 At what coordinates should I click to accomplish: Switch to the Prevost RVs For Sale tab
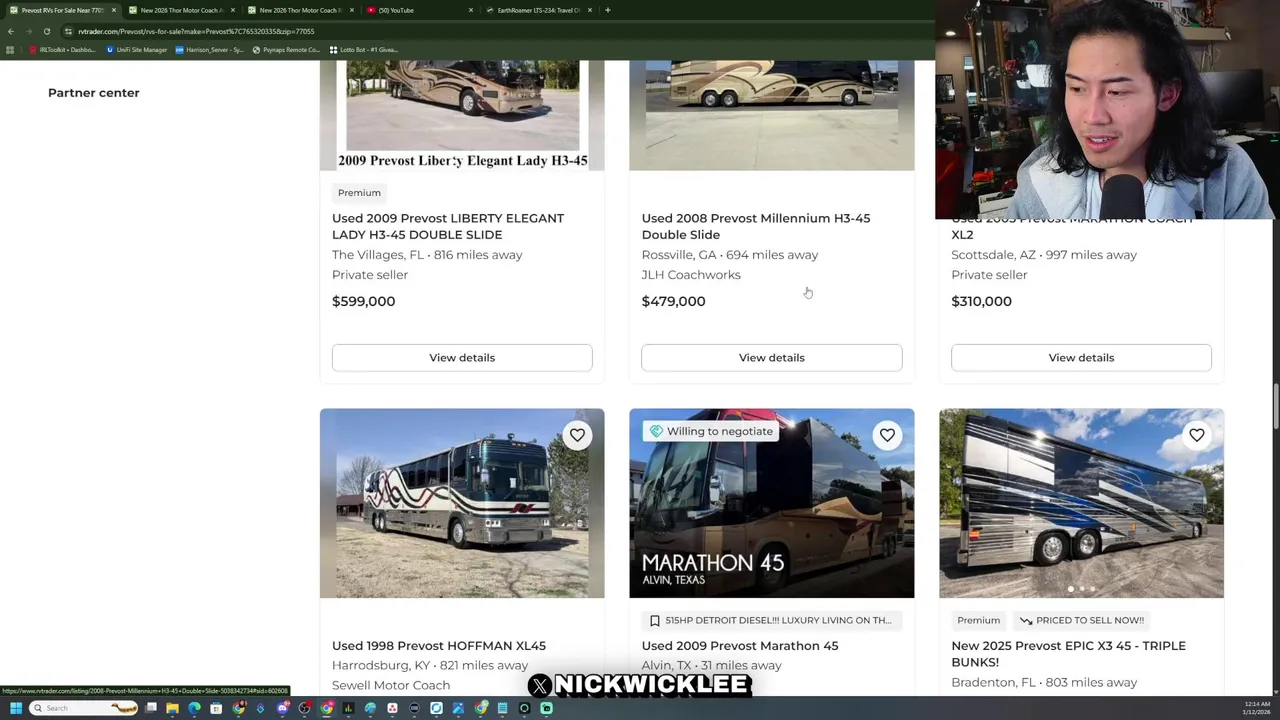62,10
